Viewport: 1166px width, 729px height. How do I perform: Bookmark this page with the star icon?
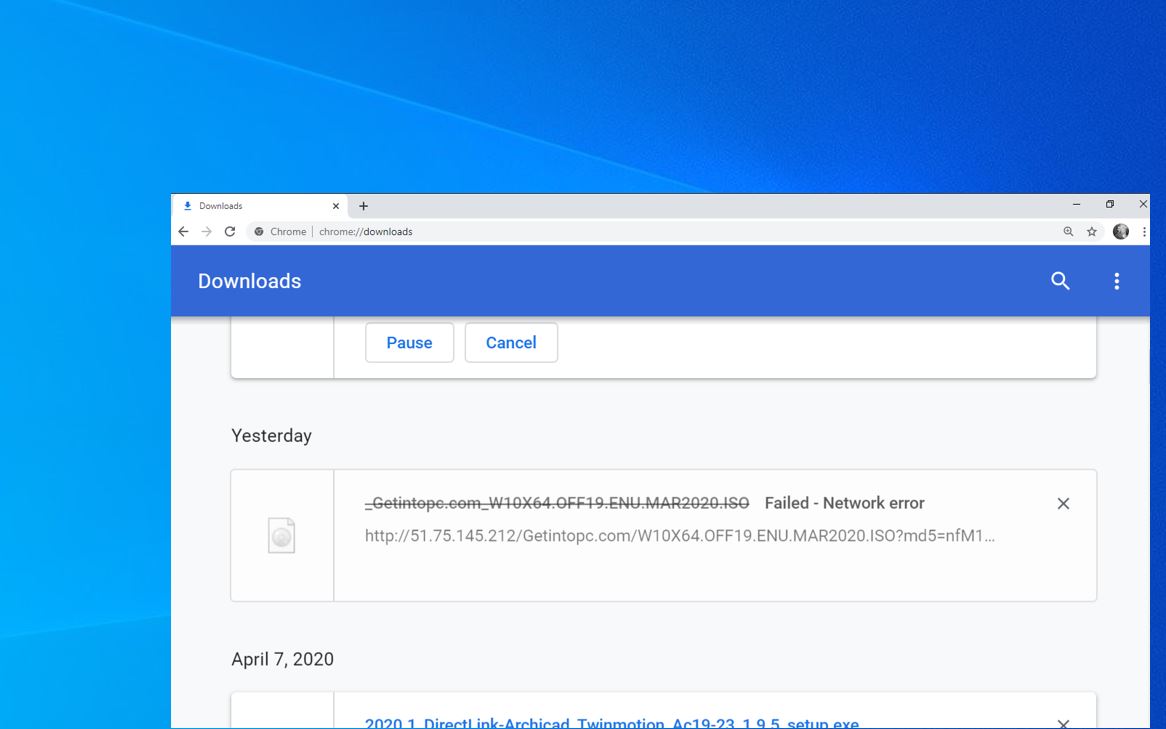(1089, 231)
